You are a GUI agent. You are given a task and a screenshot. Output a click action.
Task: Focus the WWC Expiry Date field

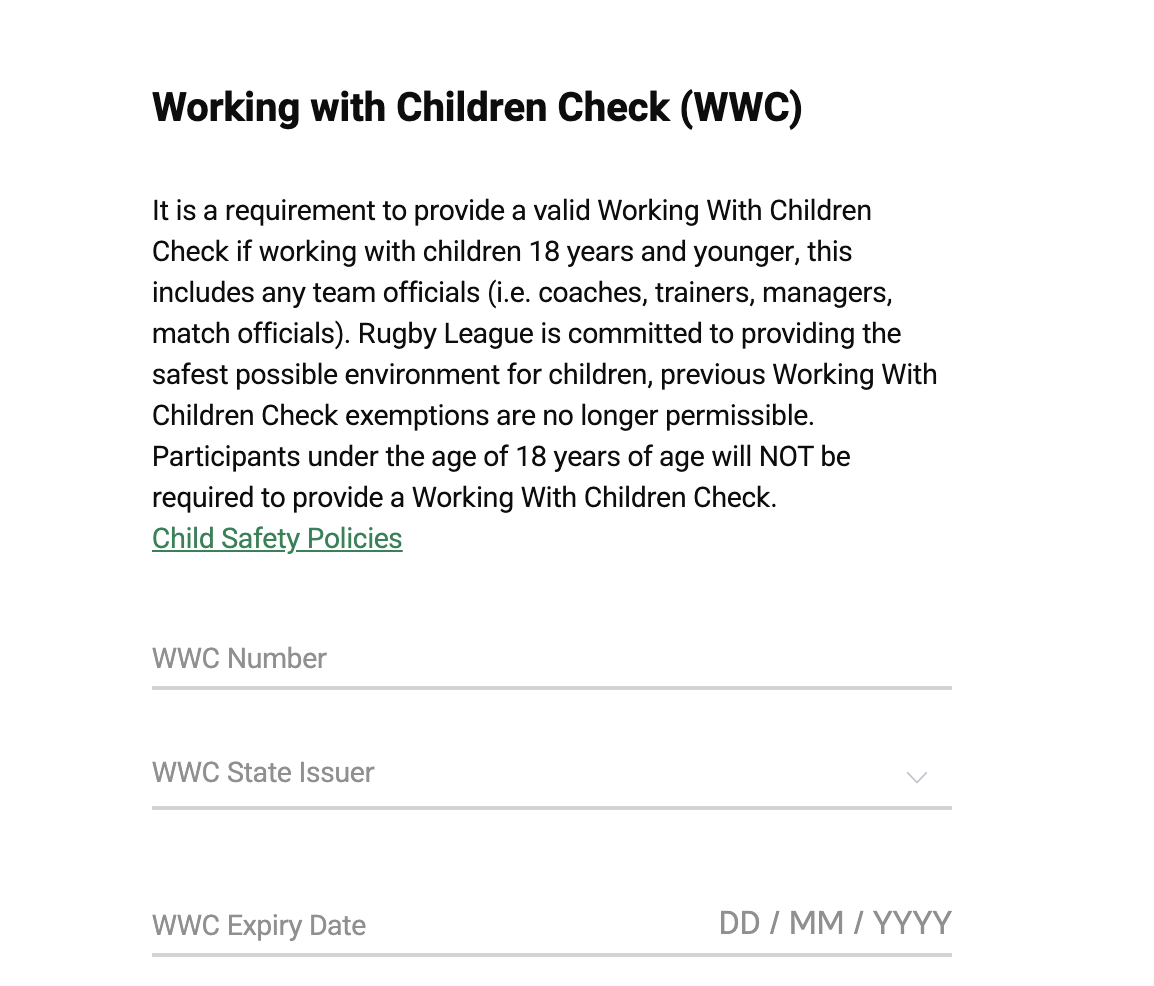pyautogui.click(x=551, y=925)
